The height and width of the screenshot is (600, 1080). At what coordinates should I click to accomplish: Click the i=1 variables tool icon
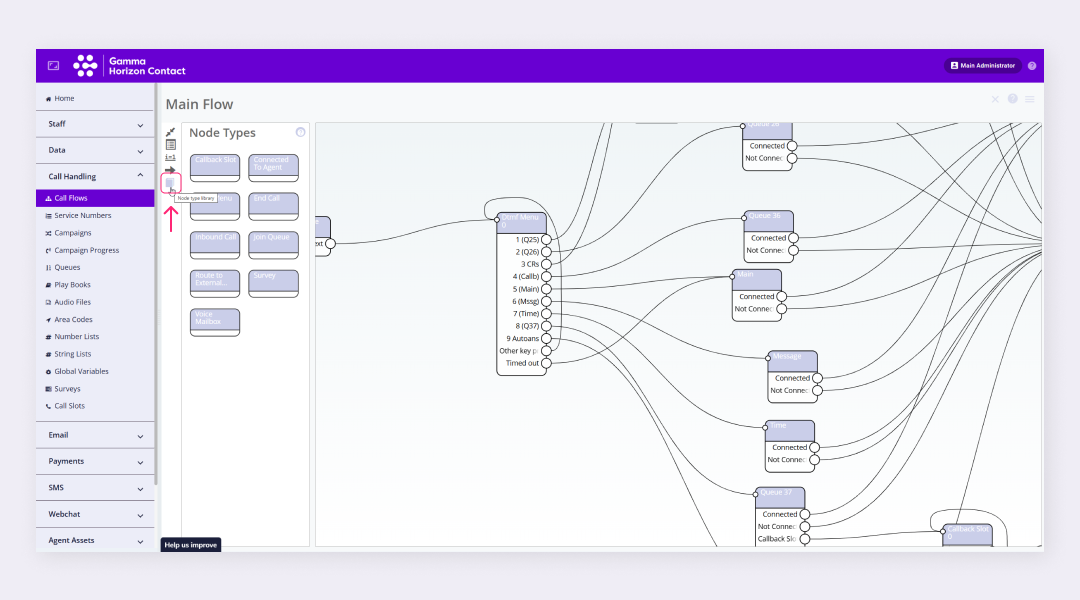170,157
